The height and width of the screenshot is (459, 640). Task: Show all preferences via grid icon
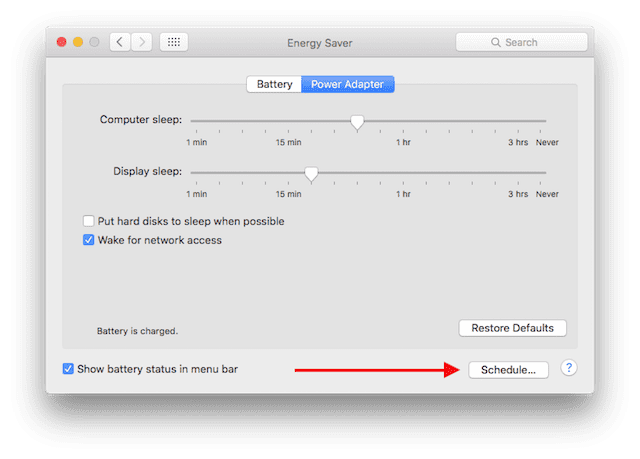point(173,42)
